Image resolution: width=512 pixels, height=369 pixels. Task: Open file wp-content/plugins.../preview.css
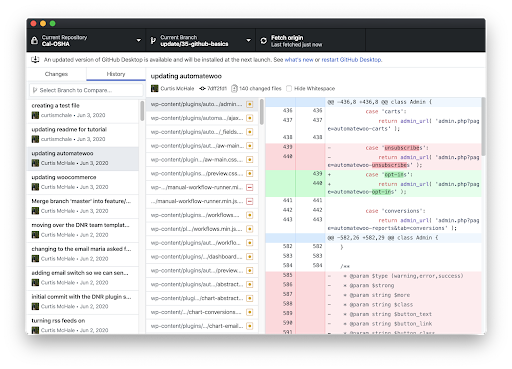202,174
